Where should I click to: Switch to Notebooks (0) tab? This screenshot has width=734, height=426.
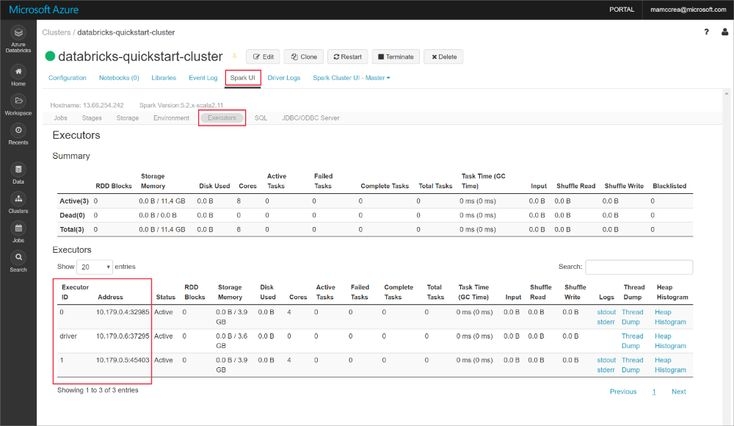(119, 78)
